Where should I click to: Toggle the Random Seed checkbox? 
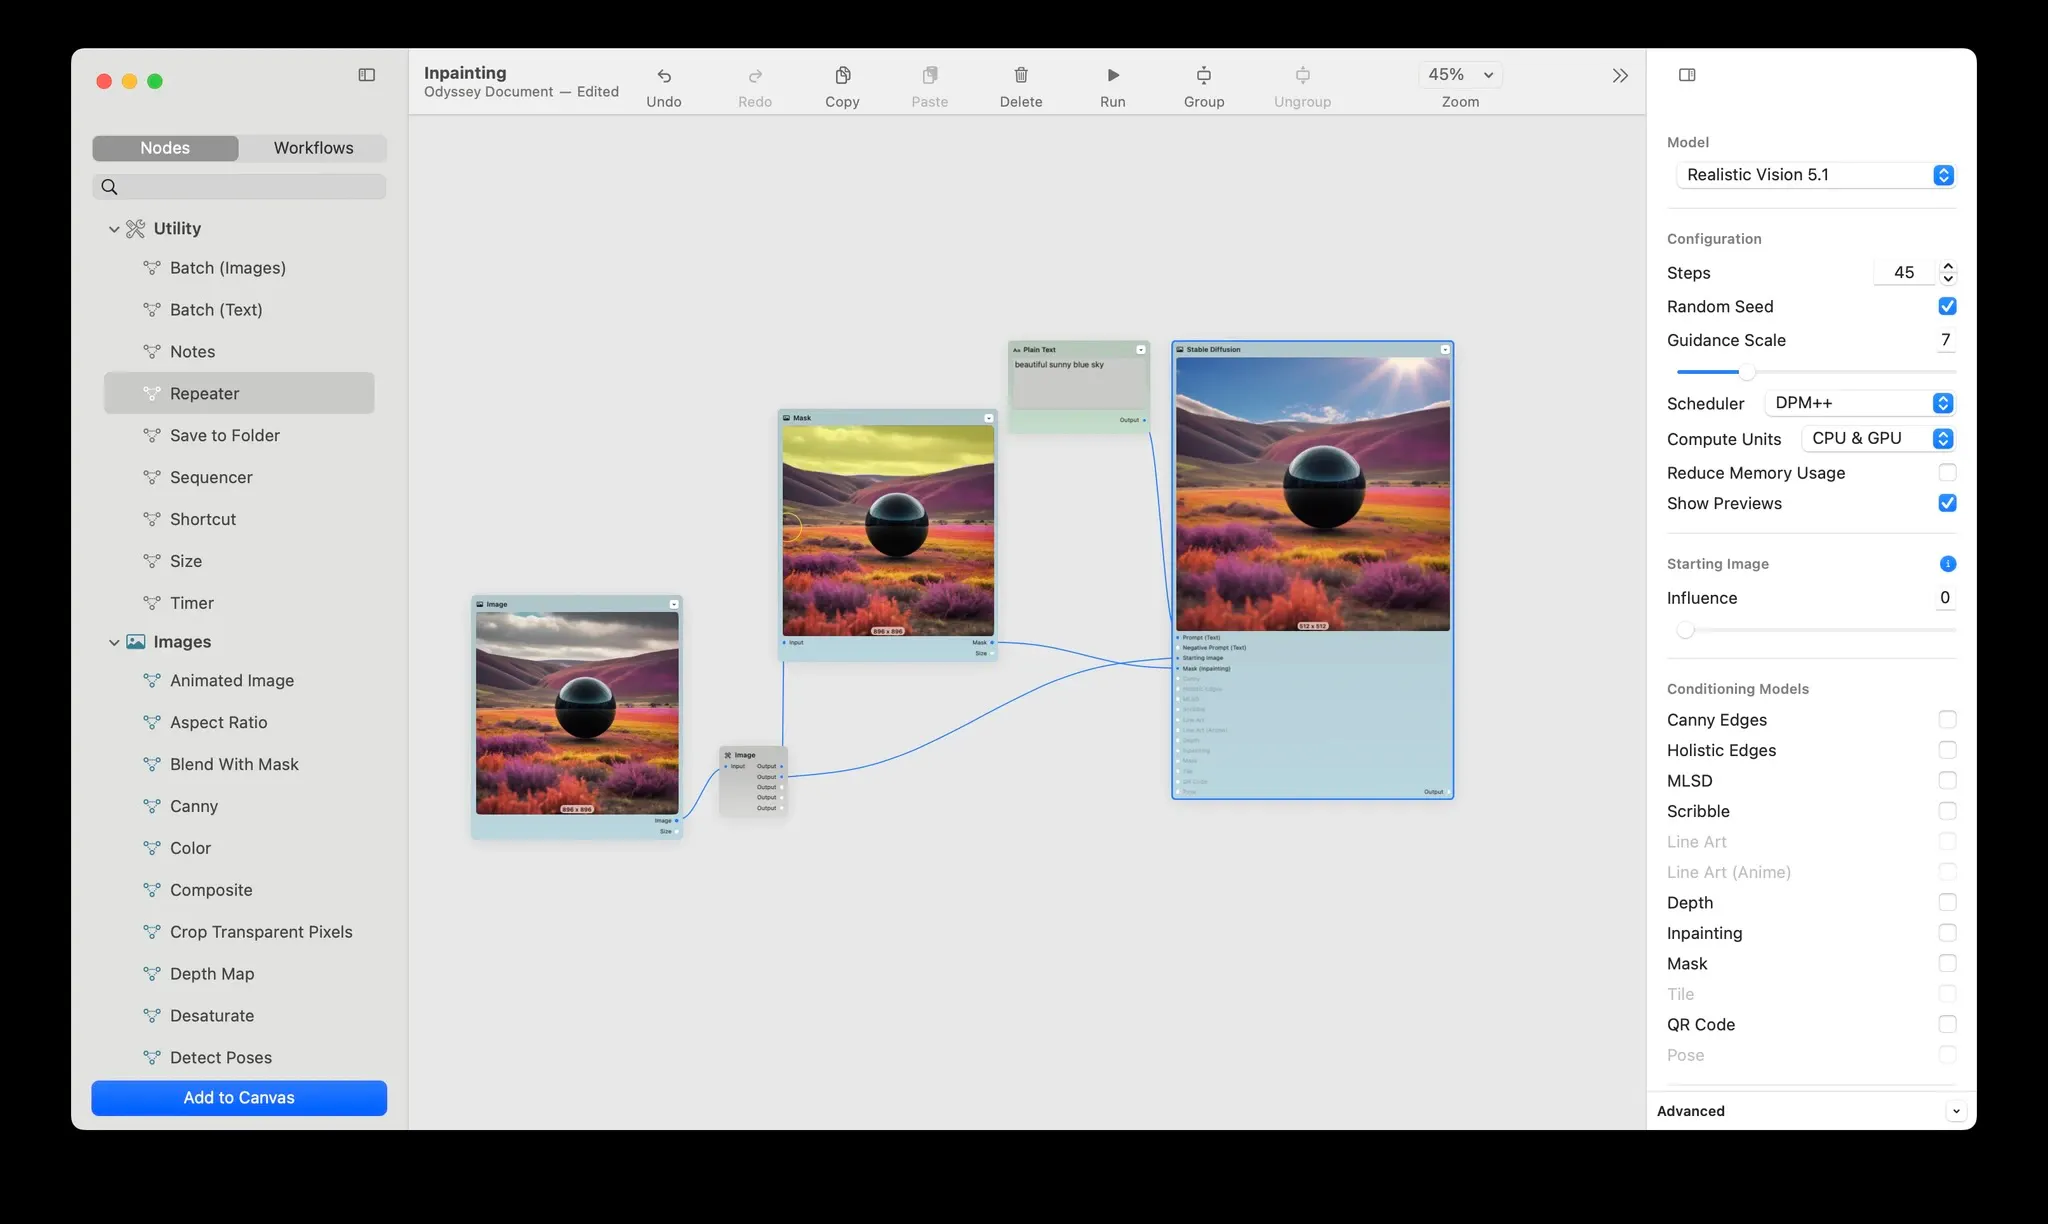point(1947,306)
